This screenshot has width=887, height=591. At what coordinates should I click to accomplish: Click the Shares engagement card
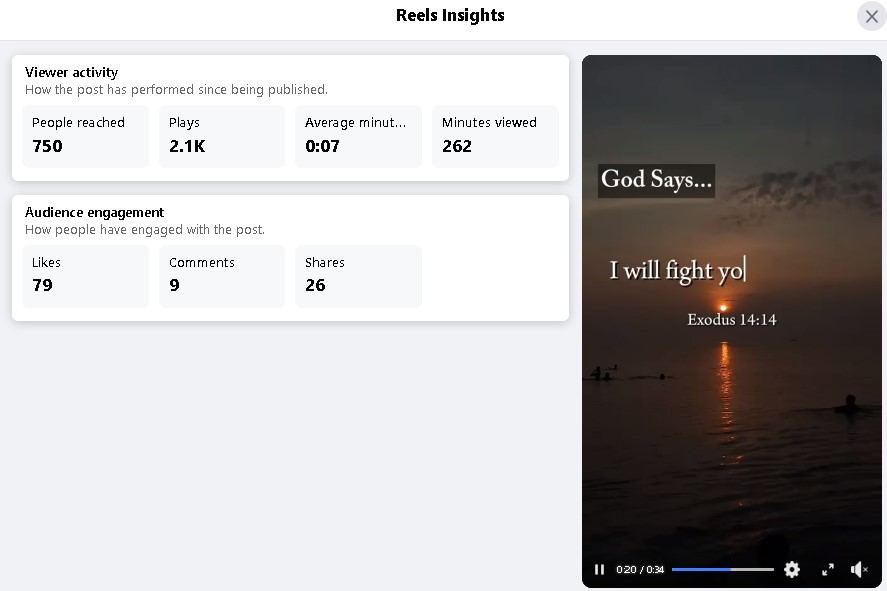click(x=358, y=276)
